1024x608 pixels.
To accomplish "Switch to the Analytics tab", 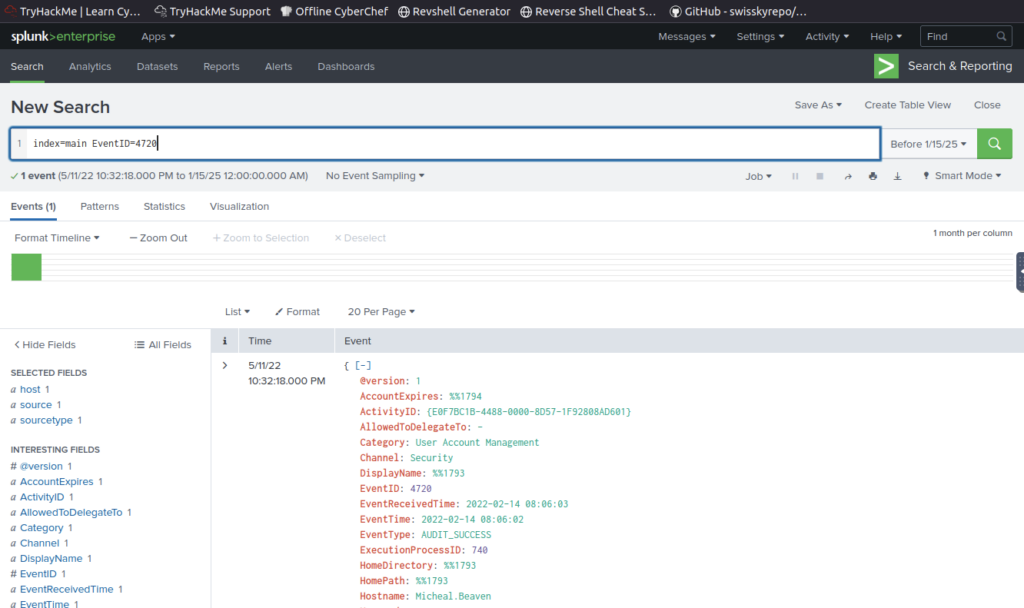I will [90, 67].
